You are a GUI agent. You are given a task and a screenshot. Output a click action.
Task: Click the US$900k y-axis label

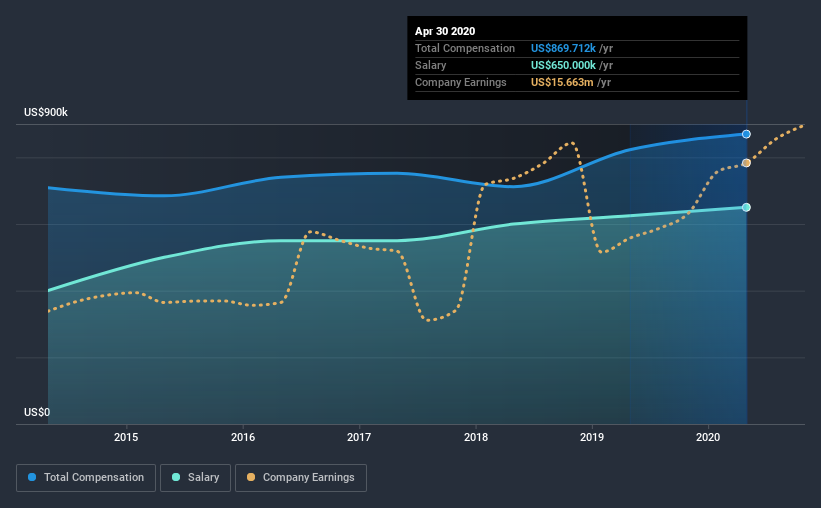pyautogui.click(x=46, y=112)
